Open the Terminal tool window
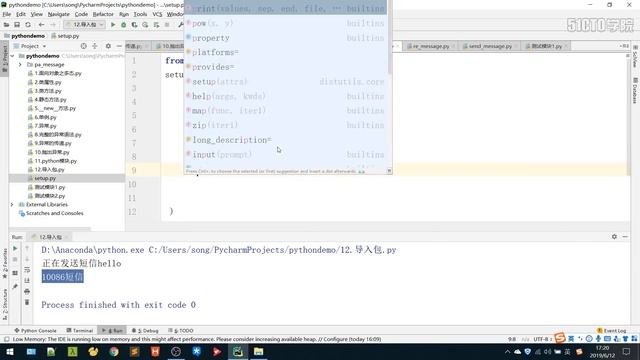 tap(80, 331)
